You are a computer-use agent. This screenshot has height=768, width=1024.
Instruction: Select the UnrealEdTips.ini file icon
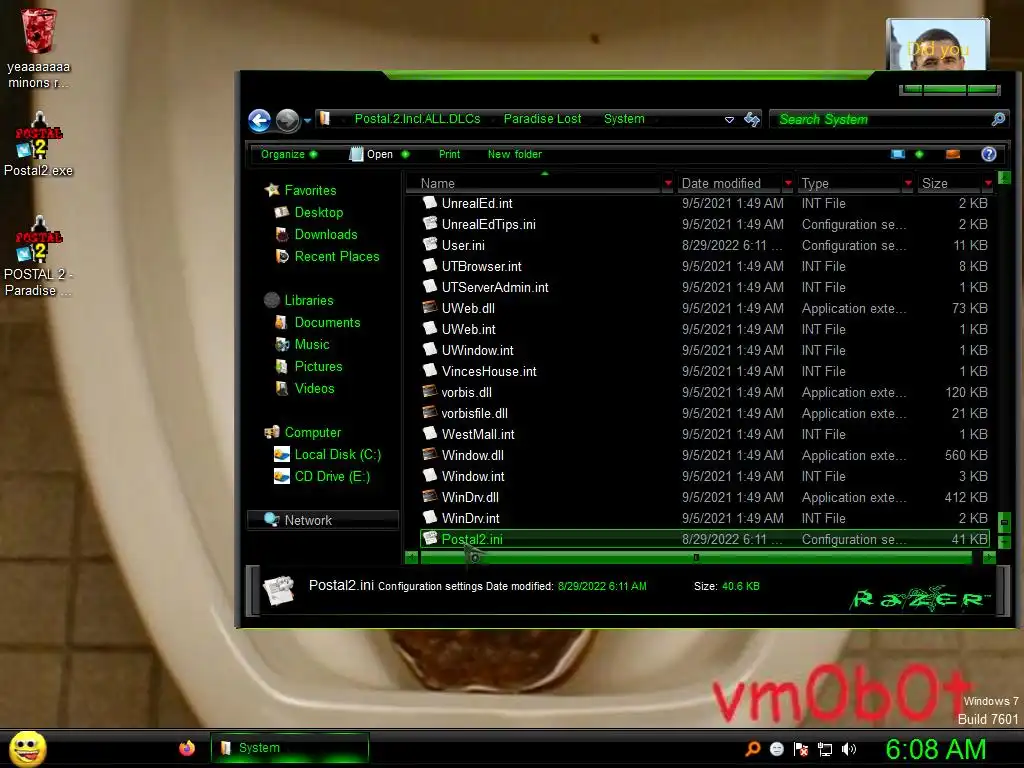tap(430, 224)
